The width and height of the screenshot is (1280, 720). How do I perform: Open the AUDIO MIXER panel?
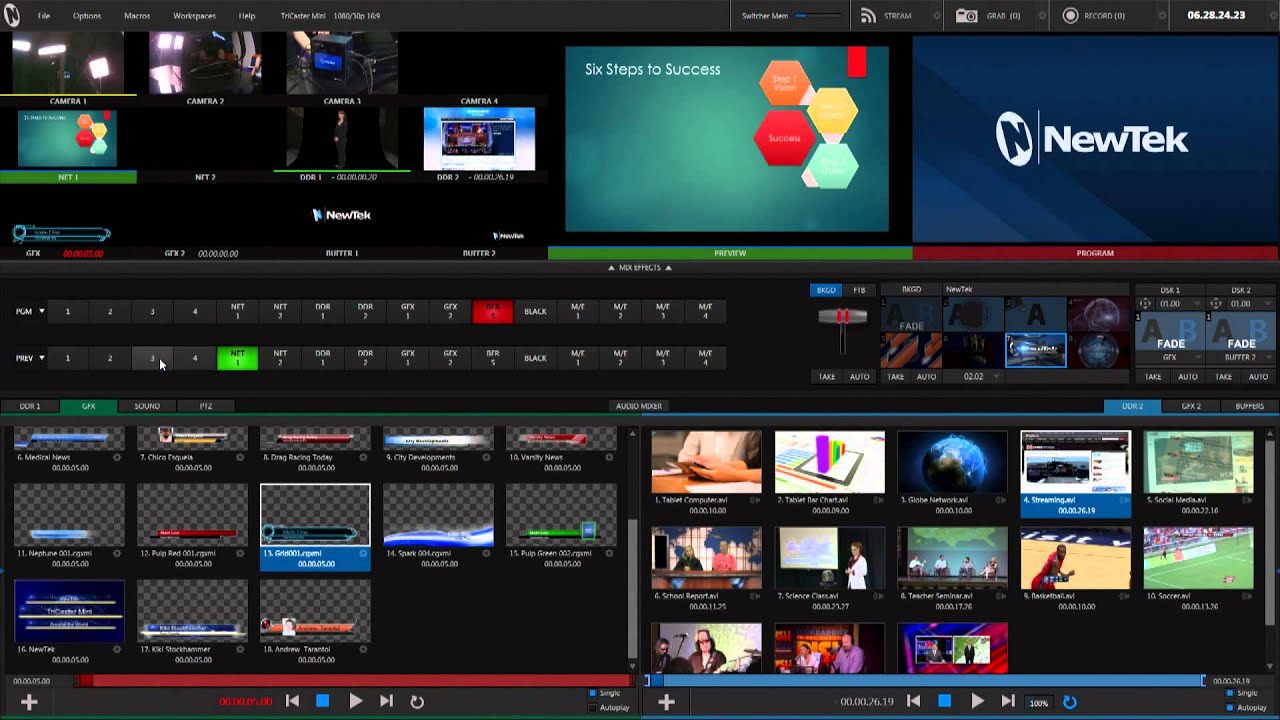coord(639,406)
